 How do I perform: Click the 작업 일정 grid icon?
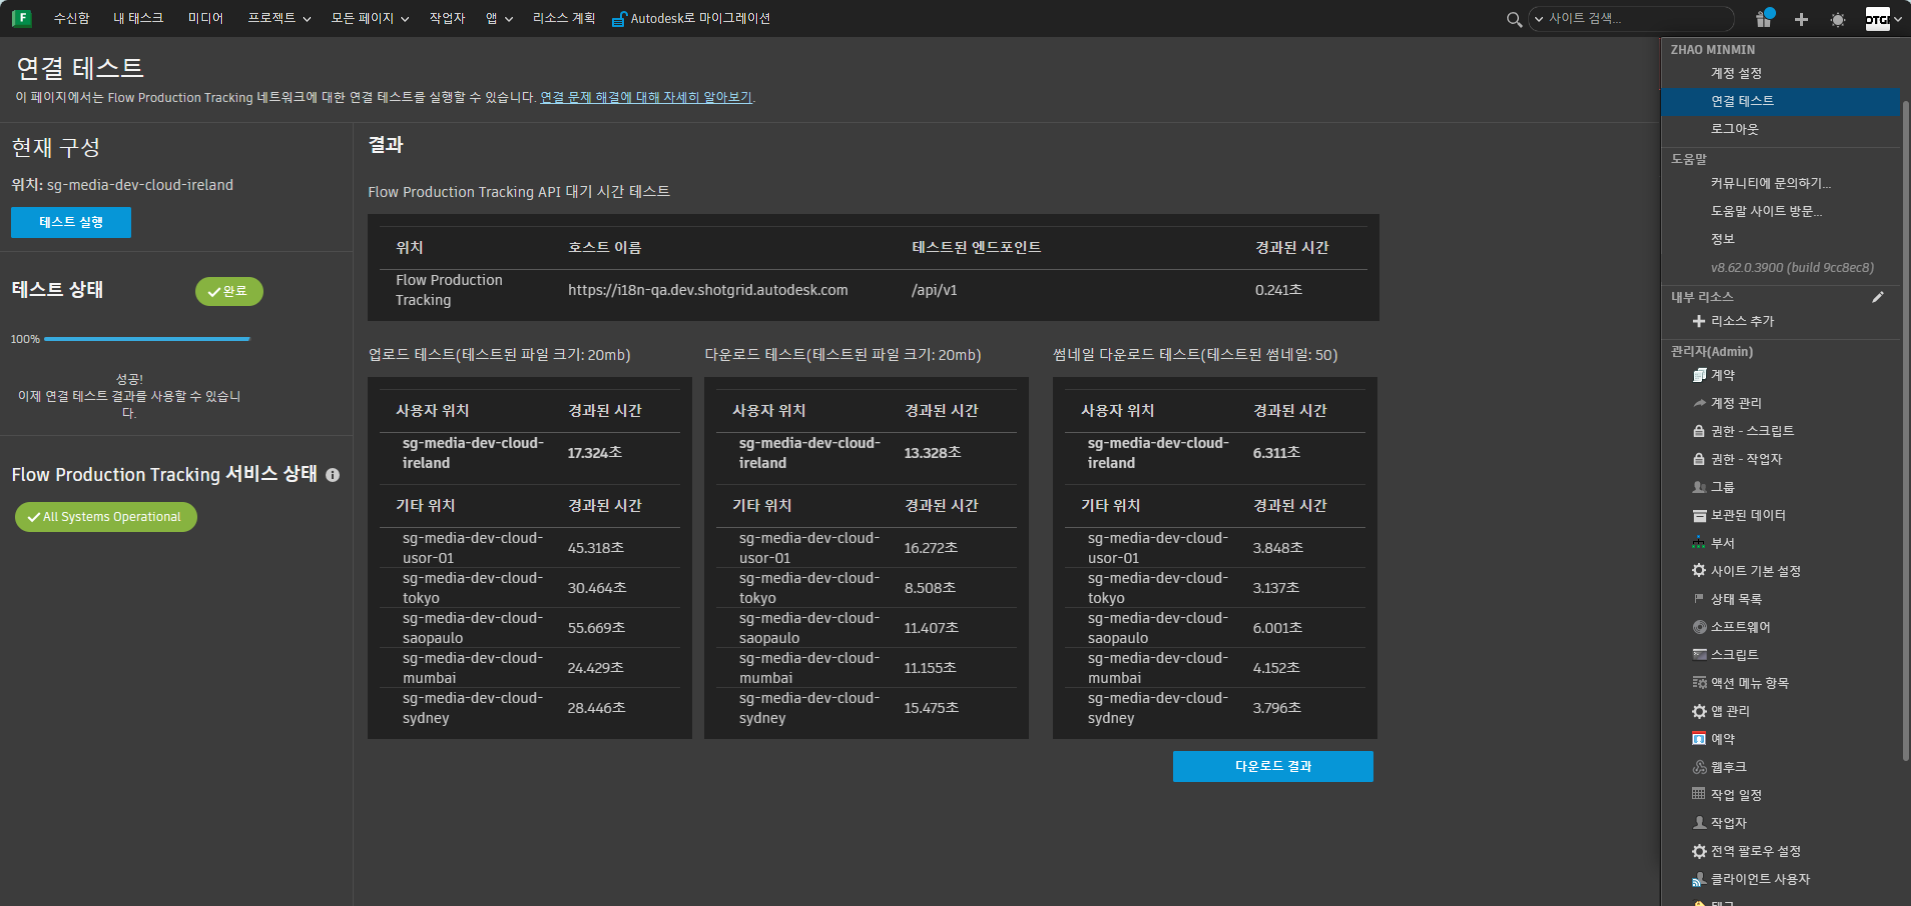1699,794
